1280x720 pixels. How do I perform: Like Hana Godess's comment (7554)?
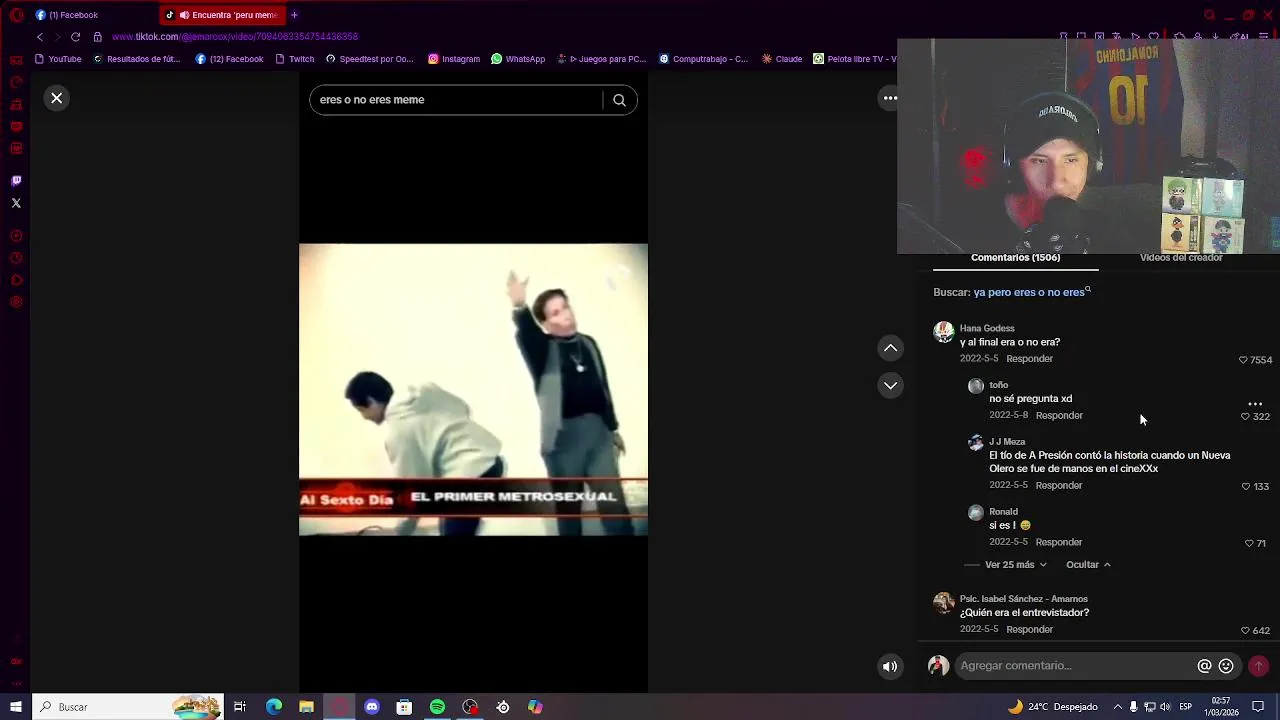[1243, 360]
